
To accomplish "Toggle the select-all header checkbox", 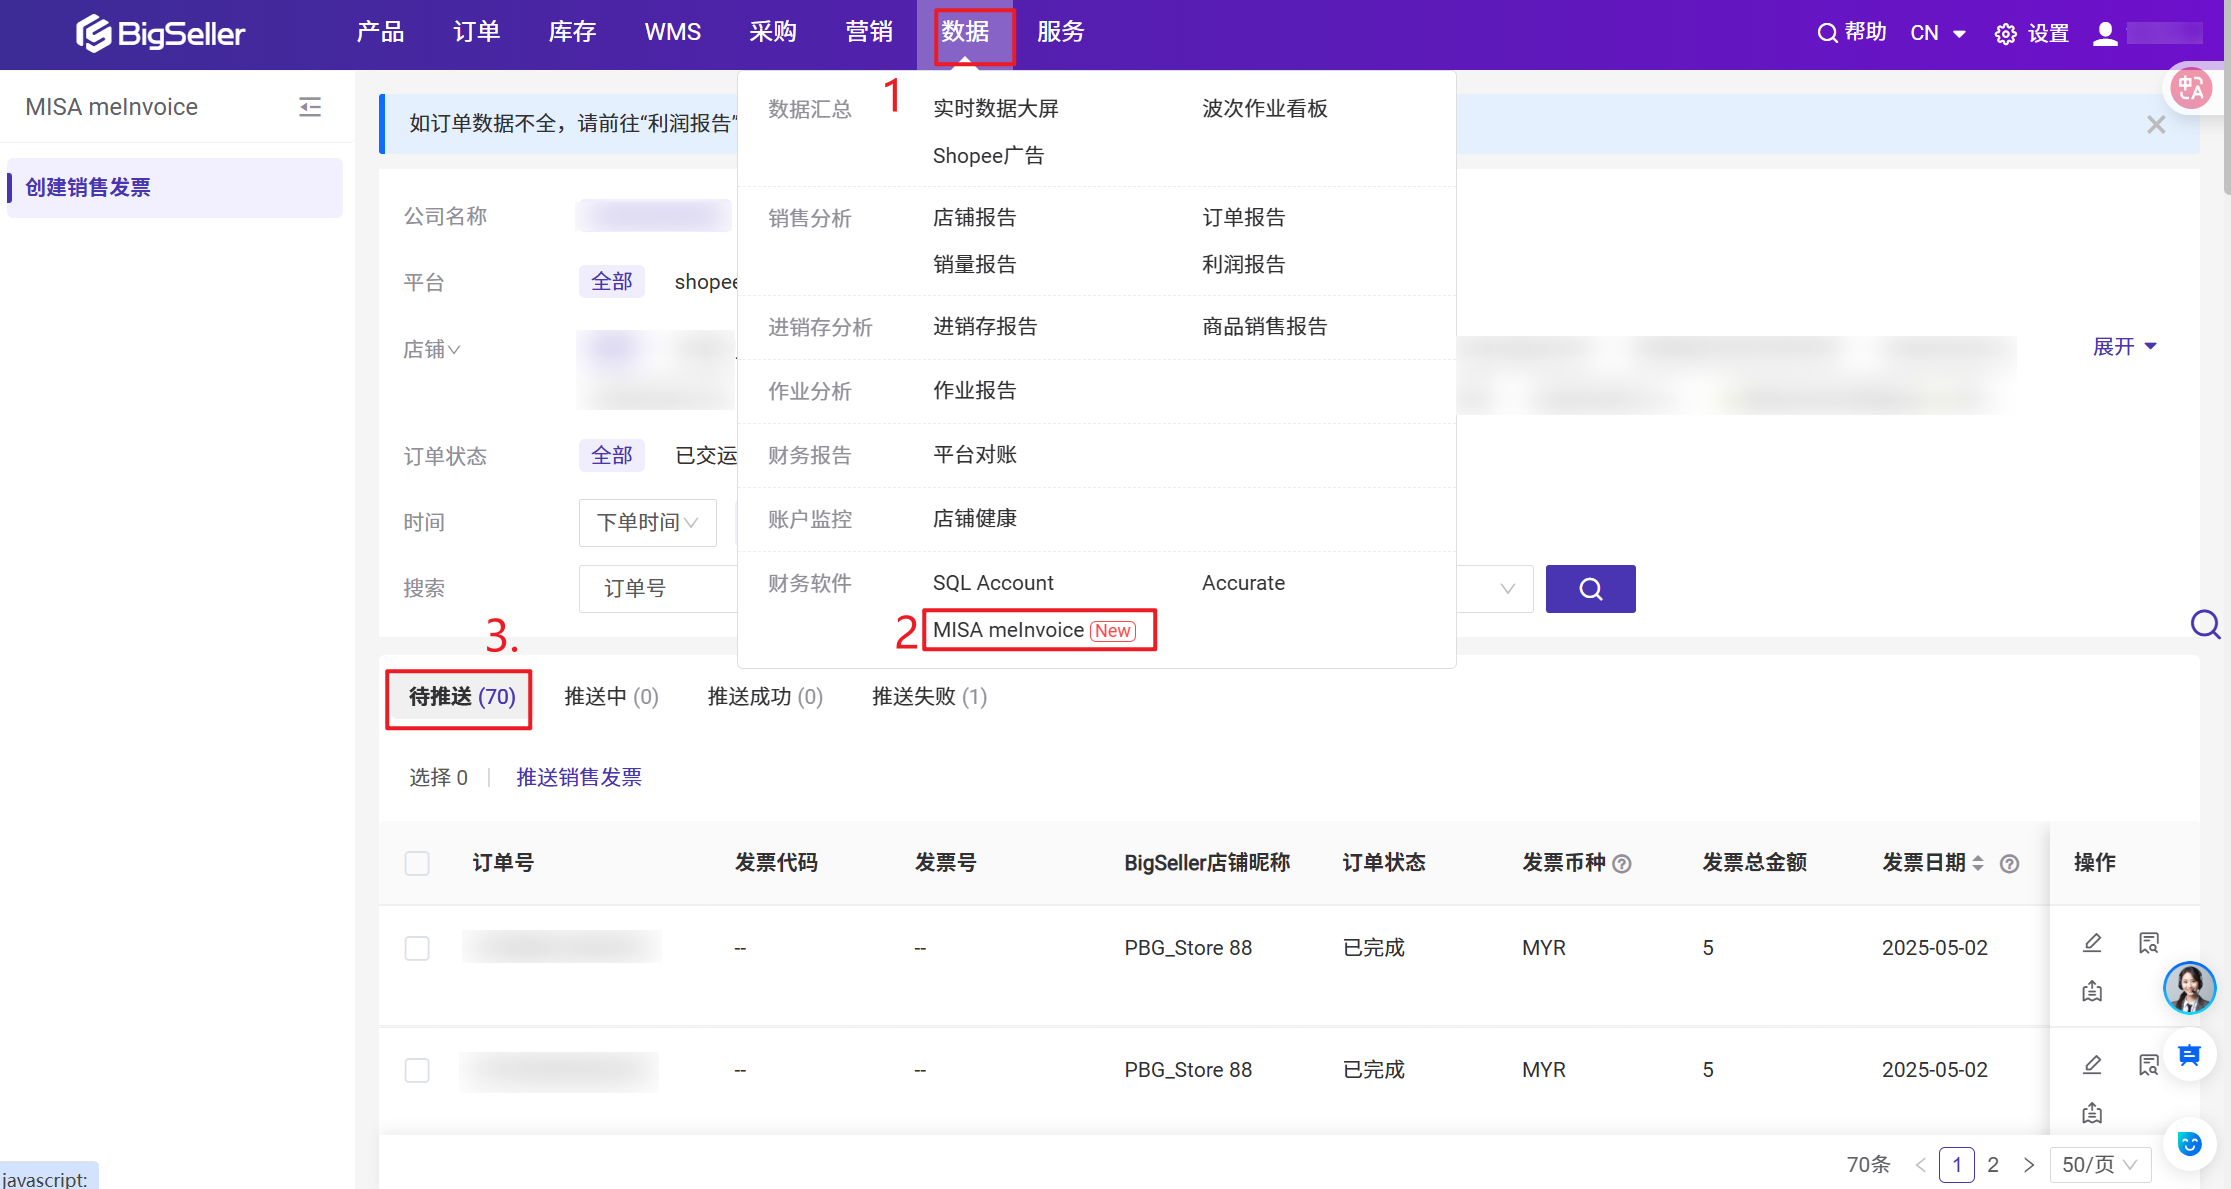I will click(x=417, y=863).
